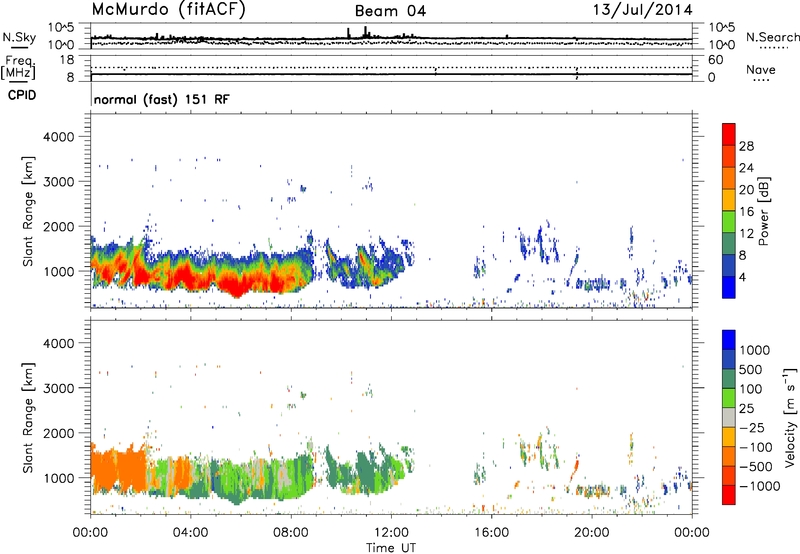Pick the light green 12–16 dB Power segment
Image resolution: width=800 pixels, height=554 pixels.
pos(729,222)
